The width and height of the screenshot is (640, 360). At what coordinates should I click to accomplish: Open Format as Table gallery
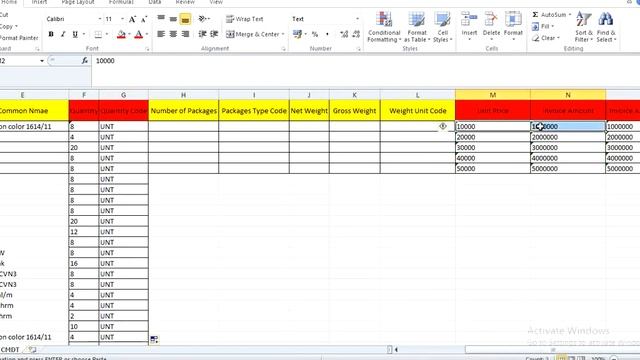(x=417, y=27)
